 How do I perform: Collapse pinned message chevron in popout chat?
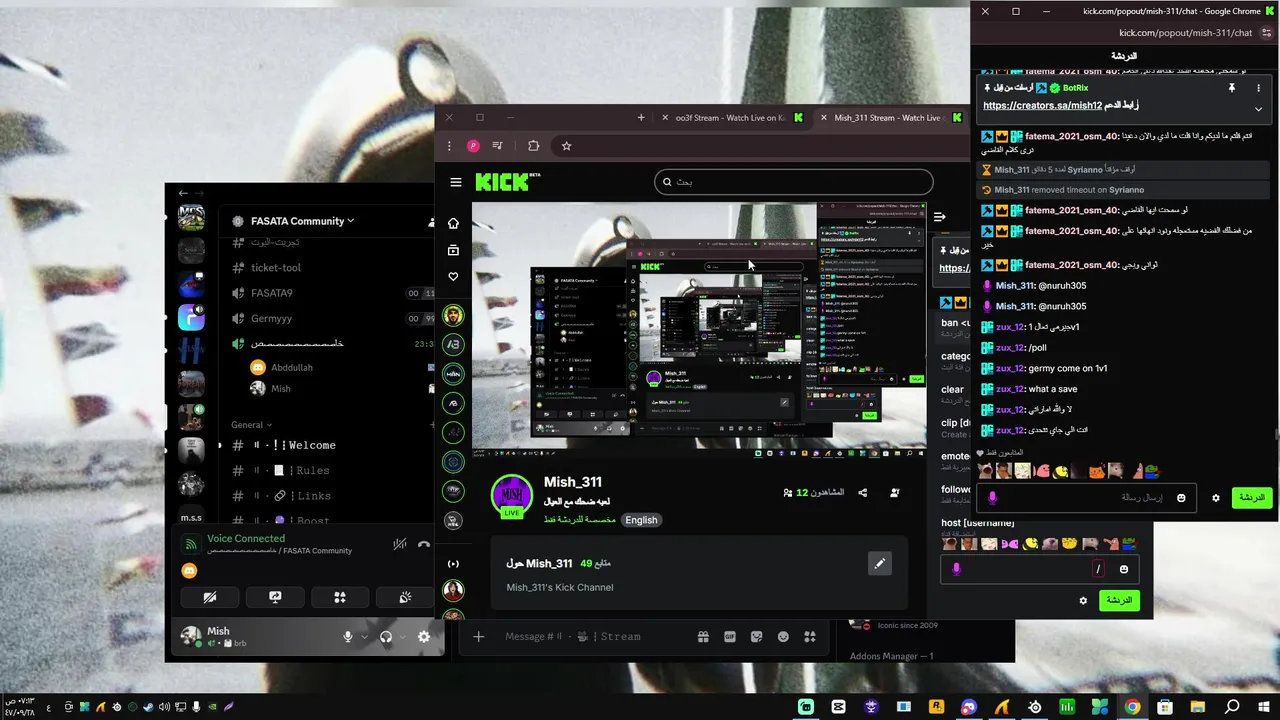(1258, 109)
